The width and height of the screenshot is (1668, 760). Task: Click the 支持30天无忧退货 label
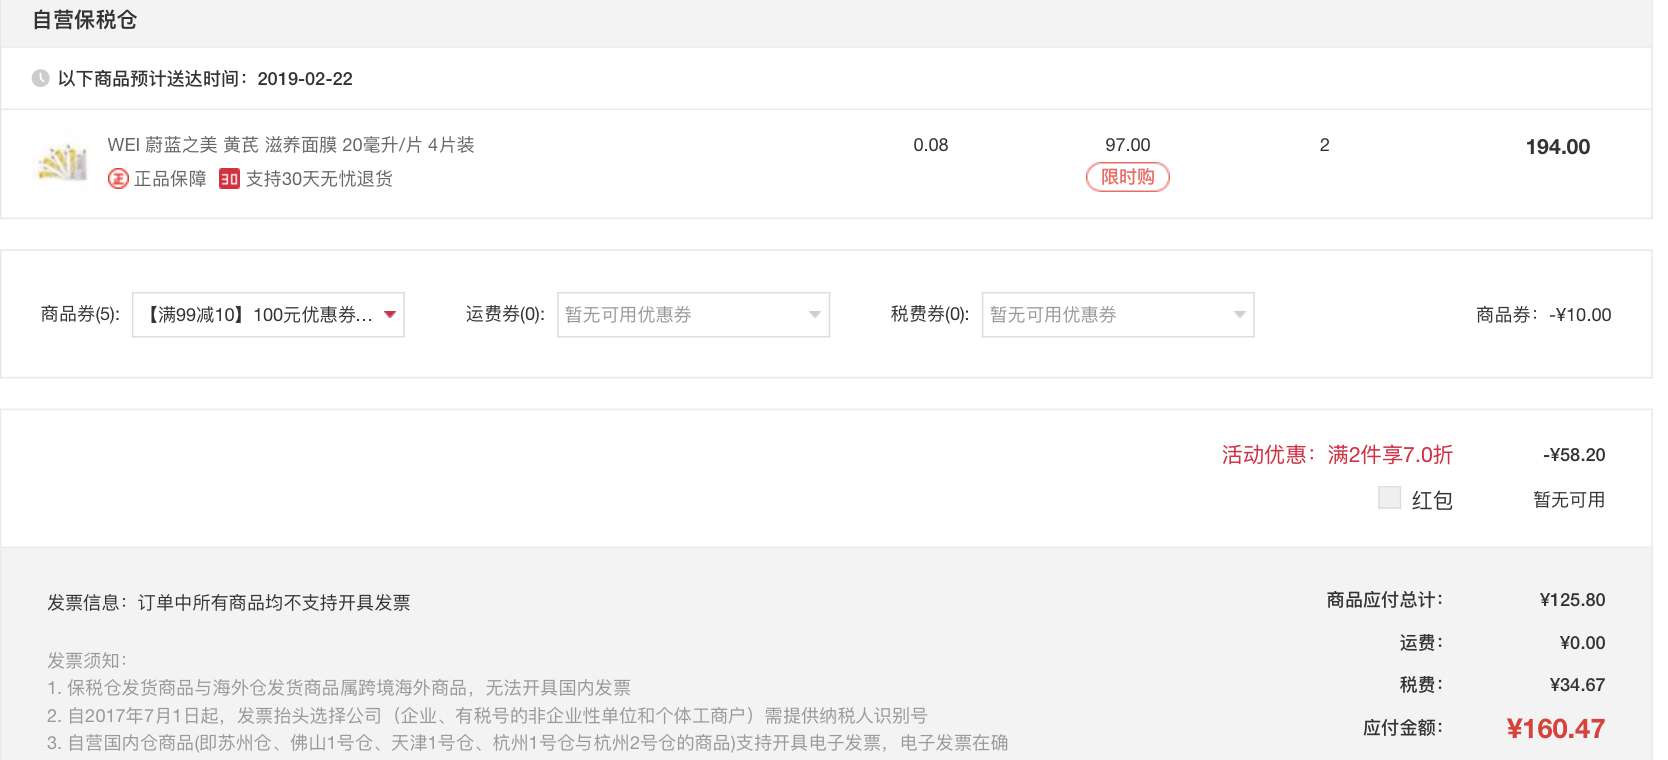pyautogui.click(x=319, y=179)
